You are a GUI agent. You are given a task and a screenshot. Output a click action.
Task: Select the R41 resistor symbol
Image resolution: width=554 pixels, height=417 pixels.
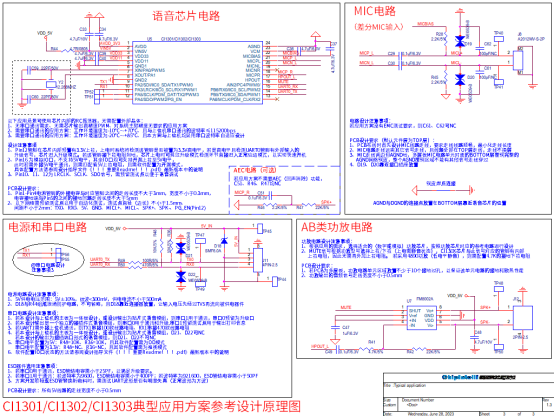[366, 350]
